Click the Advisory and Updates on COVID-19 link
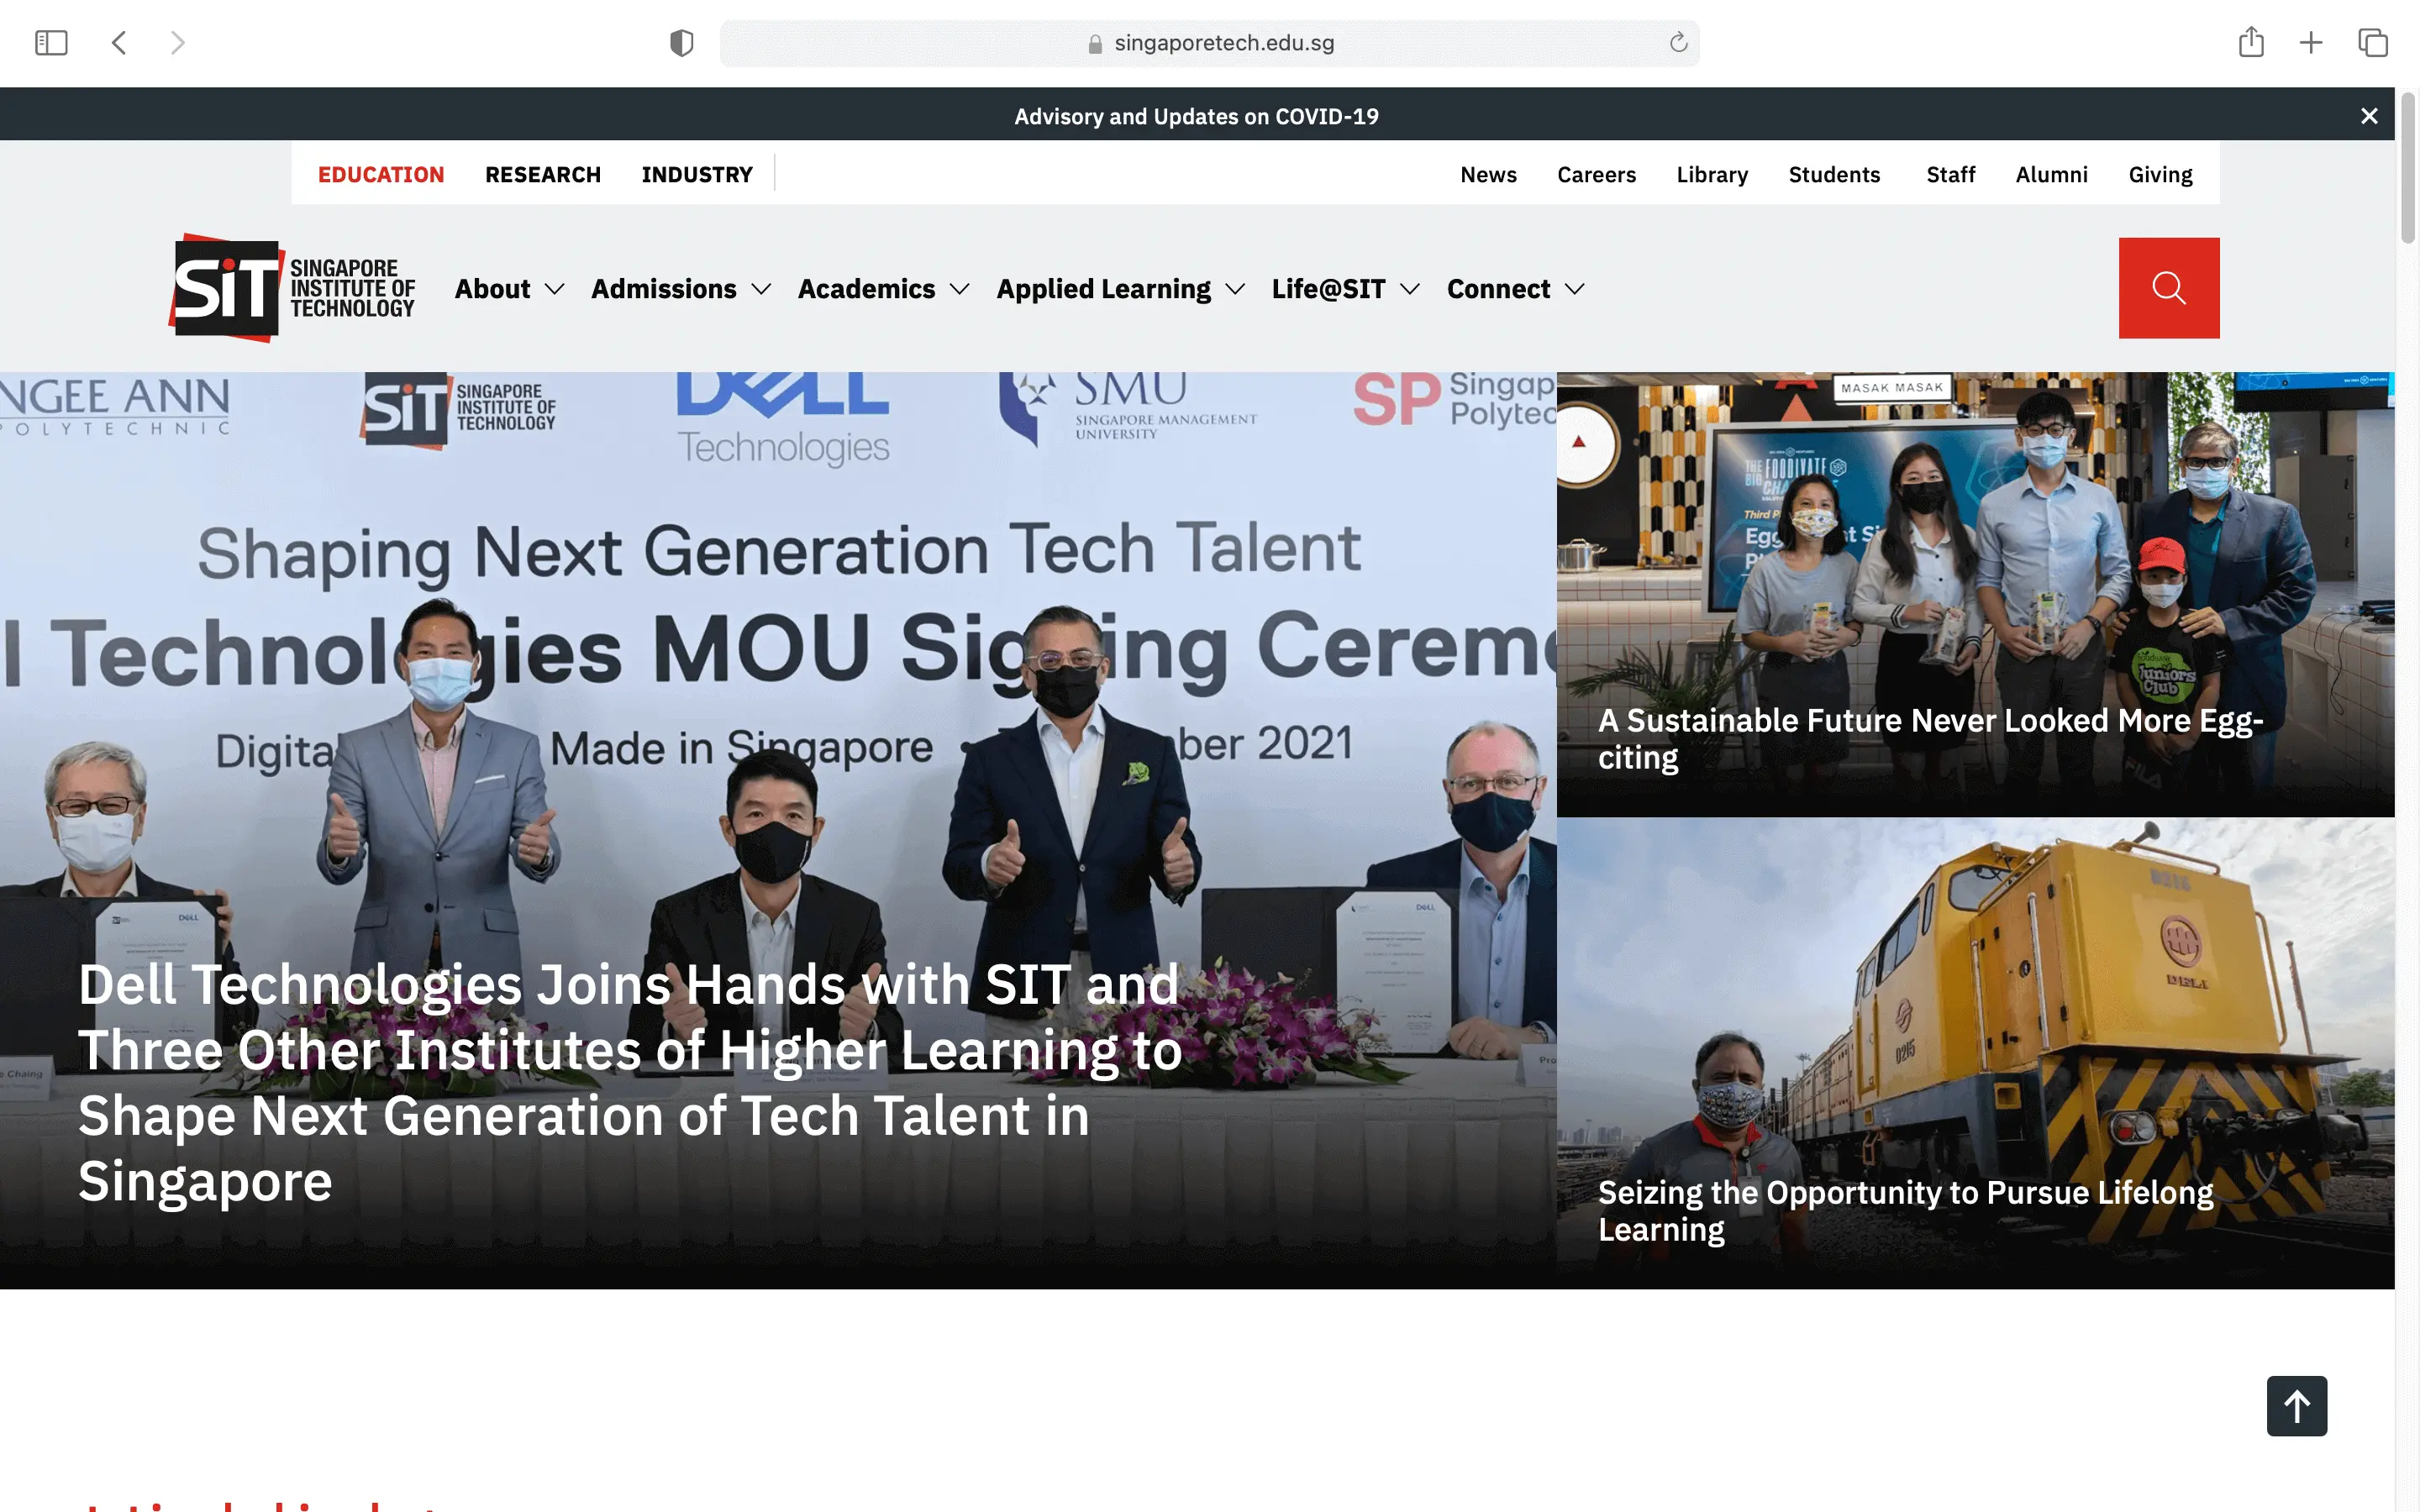Image resolution: width=2420 pixels, height=1512 pixels. 1196,116
